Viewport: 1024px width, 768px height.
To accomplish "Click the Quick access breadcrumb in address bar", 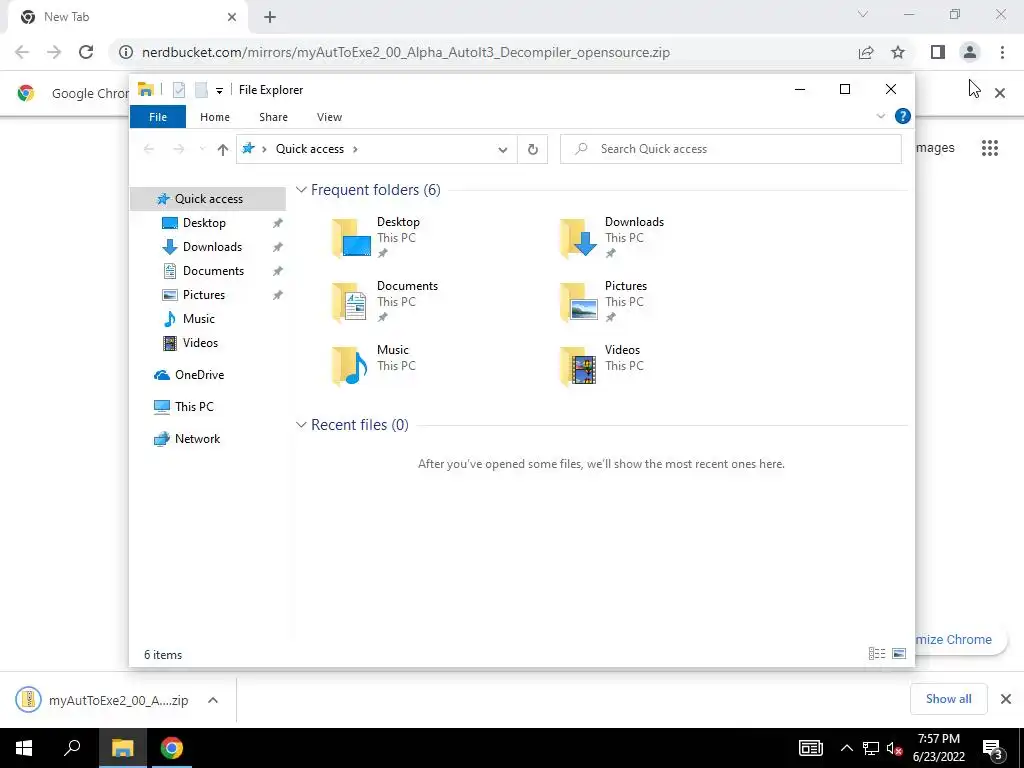I will pos(310,149).
